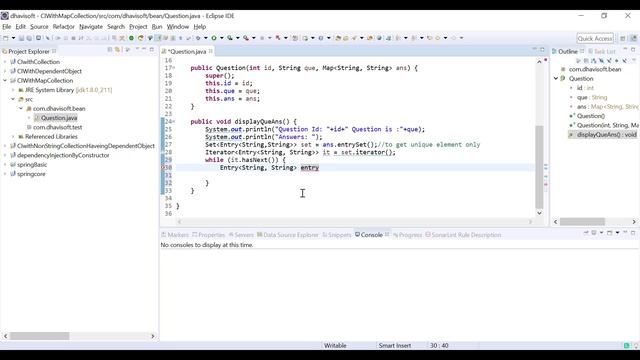Open the File menu
This screenshot has width=640, height=360.
point(7,27)
